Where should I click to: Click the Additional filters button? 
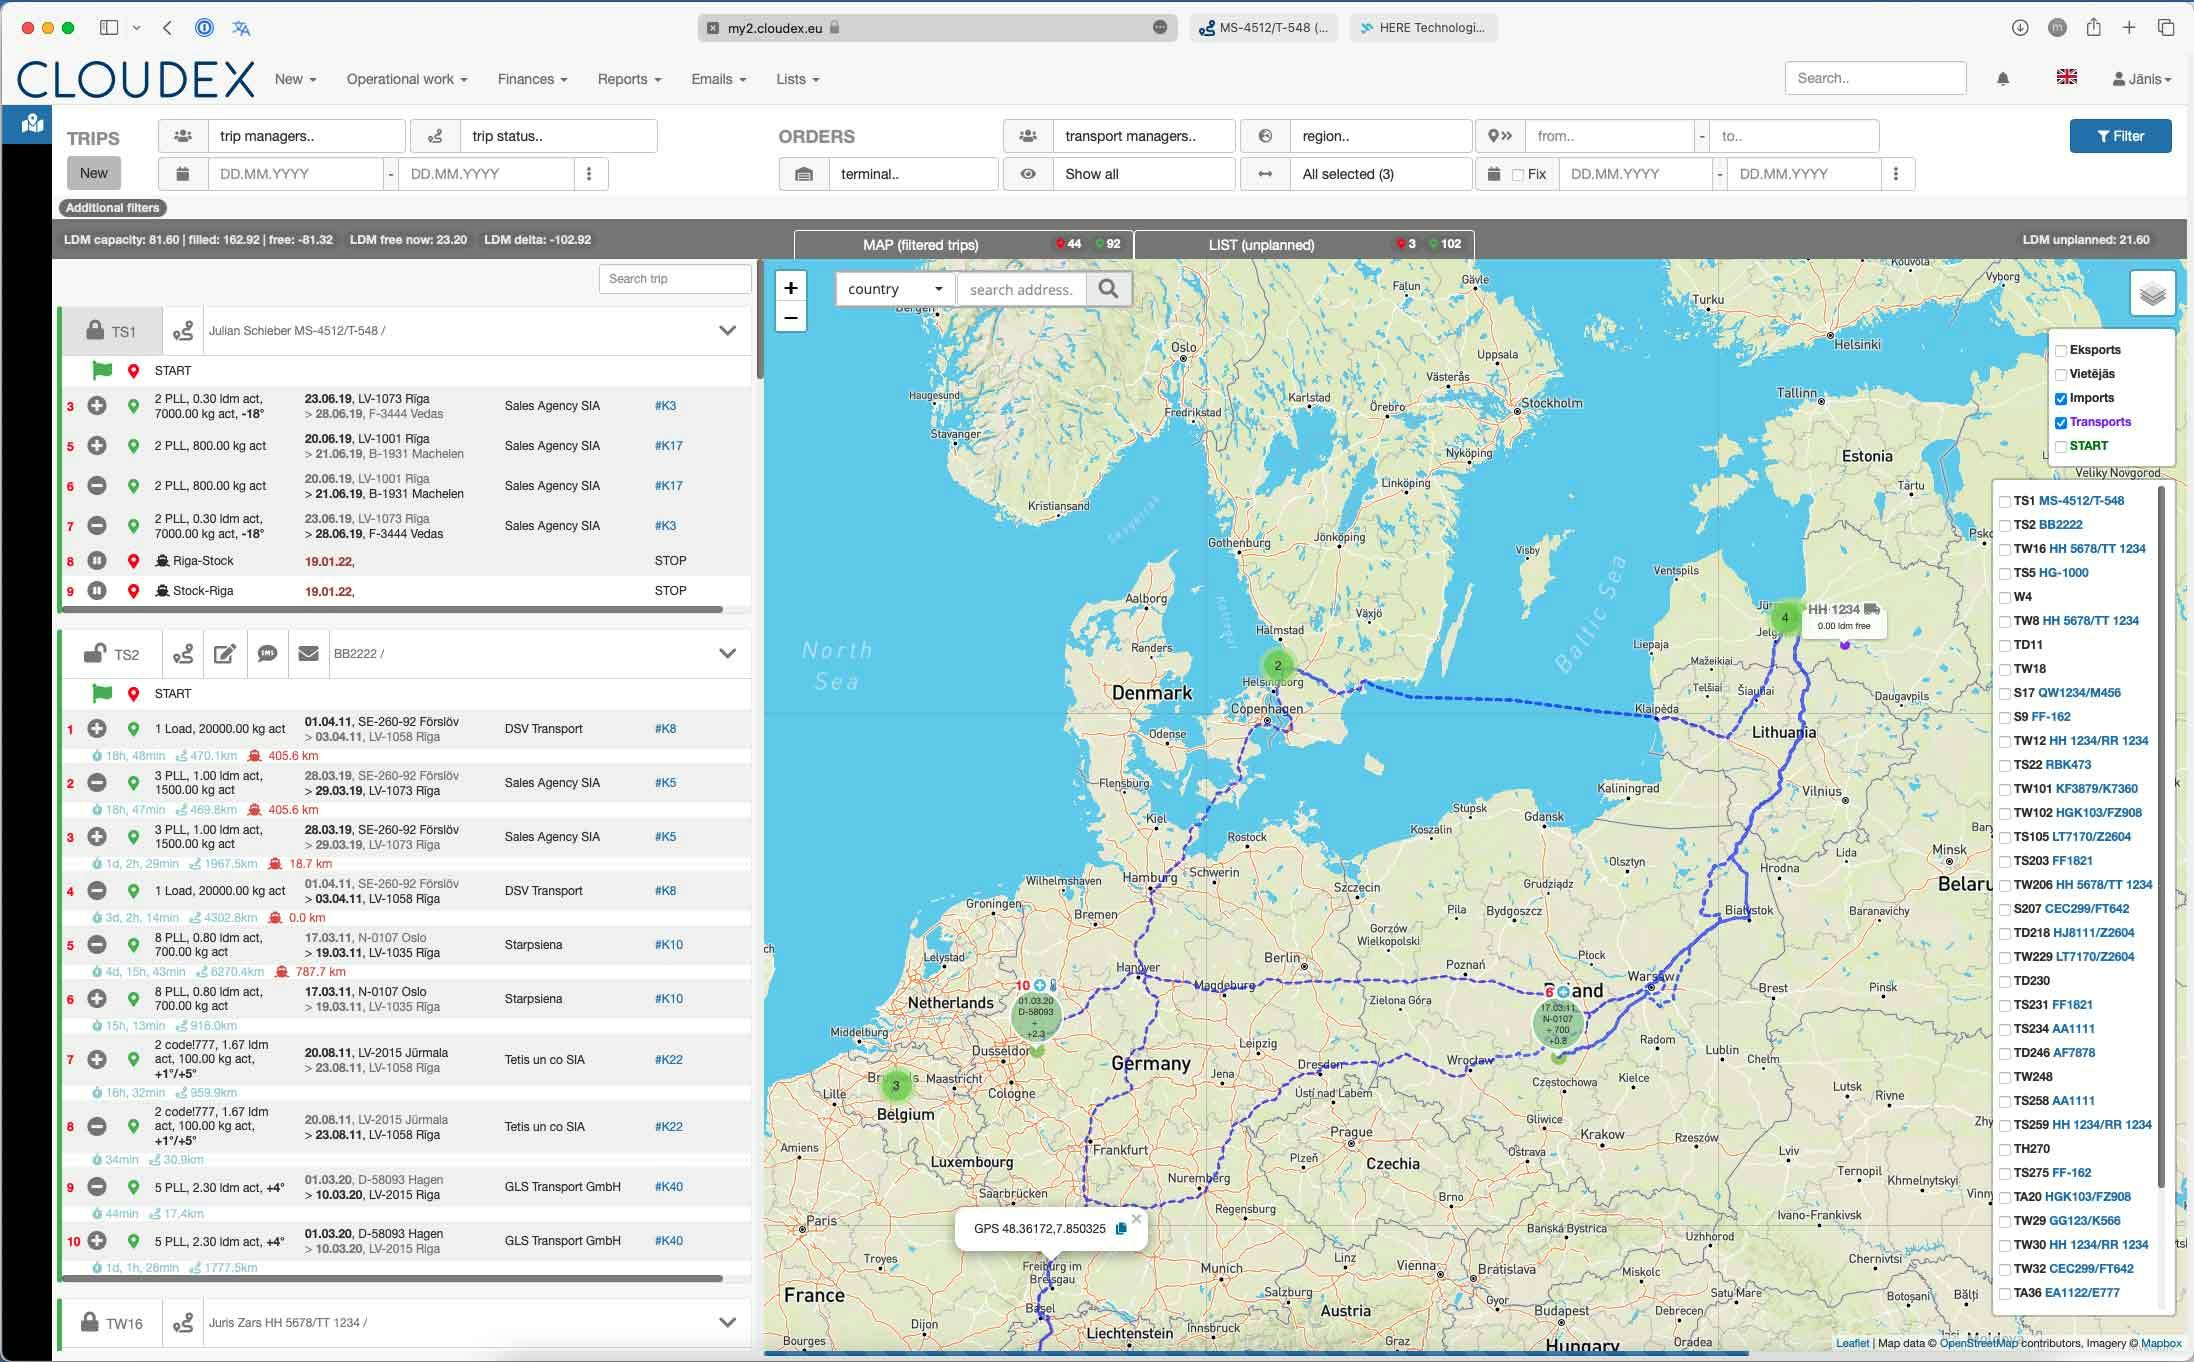pyautogui.click(x=112, y=208)
